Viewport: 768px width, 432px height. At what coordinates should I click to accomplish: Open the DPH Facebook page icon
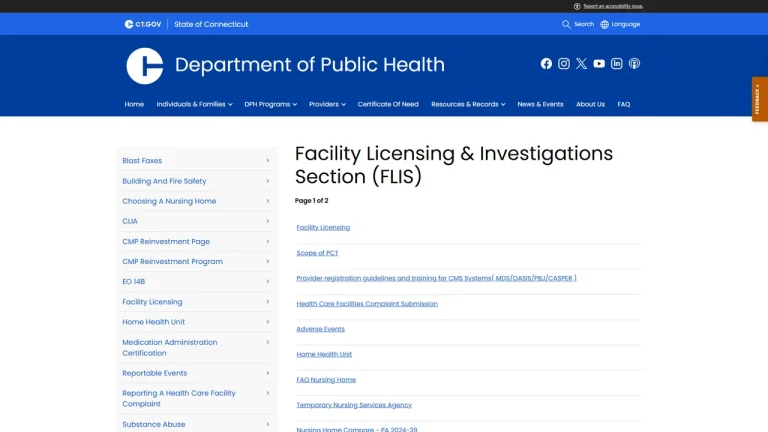coord(546,64)
